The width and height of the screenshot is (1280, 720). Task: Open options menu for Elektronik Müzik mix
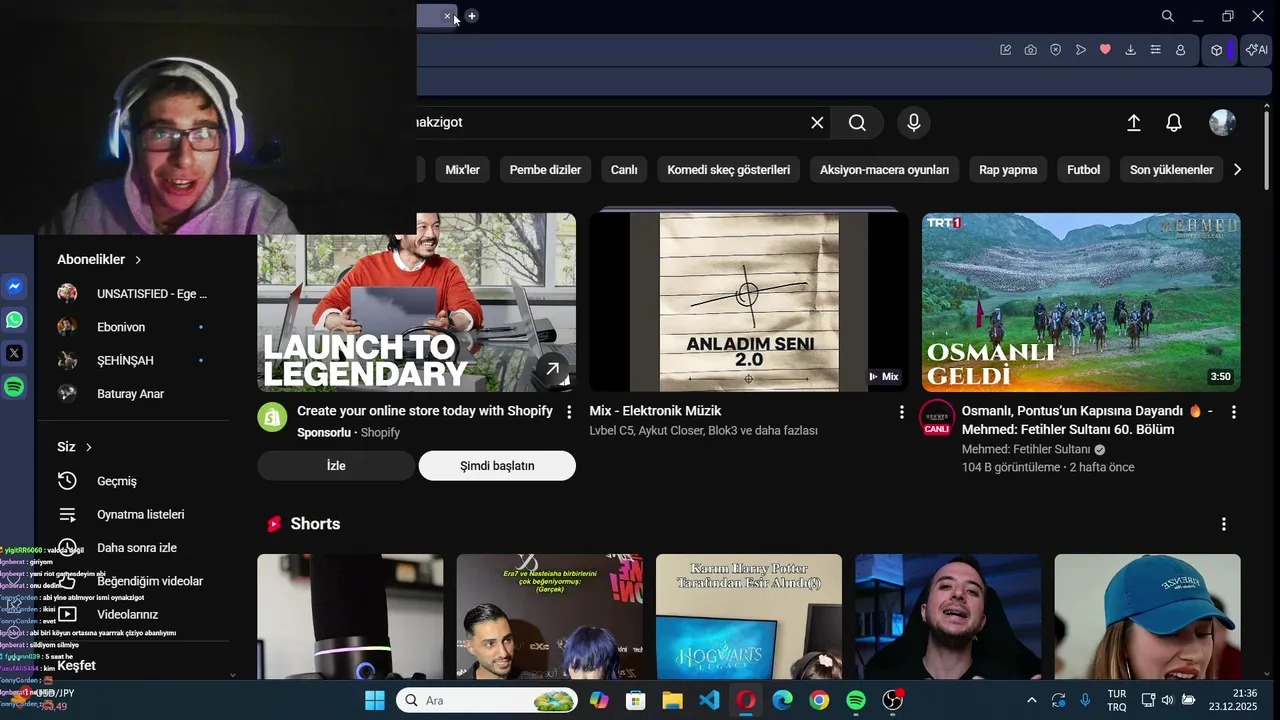point(901,412)
